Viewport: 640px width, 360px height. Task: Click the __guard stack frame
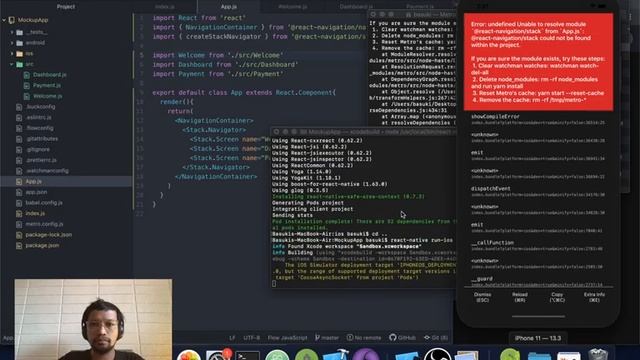tap(538, 281)
